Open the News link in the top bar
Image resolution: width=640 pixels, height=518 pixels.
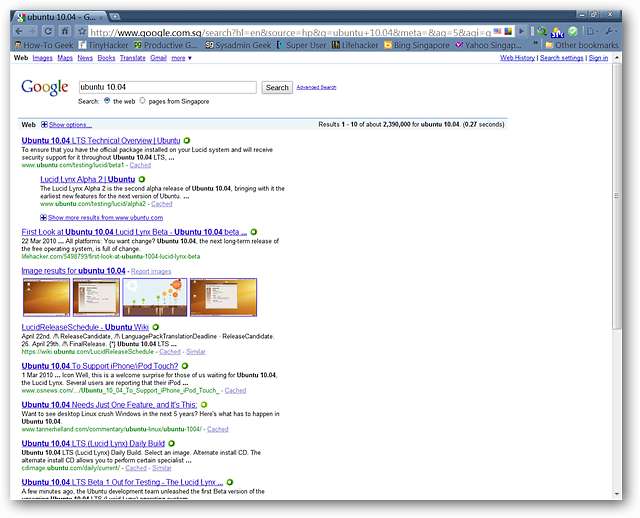(x=83, y=58)
